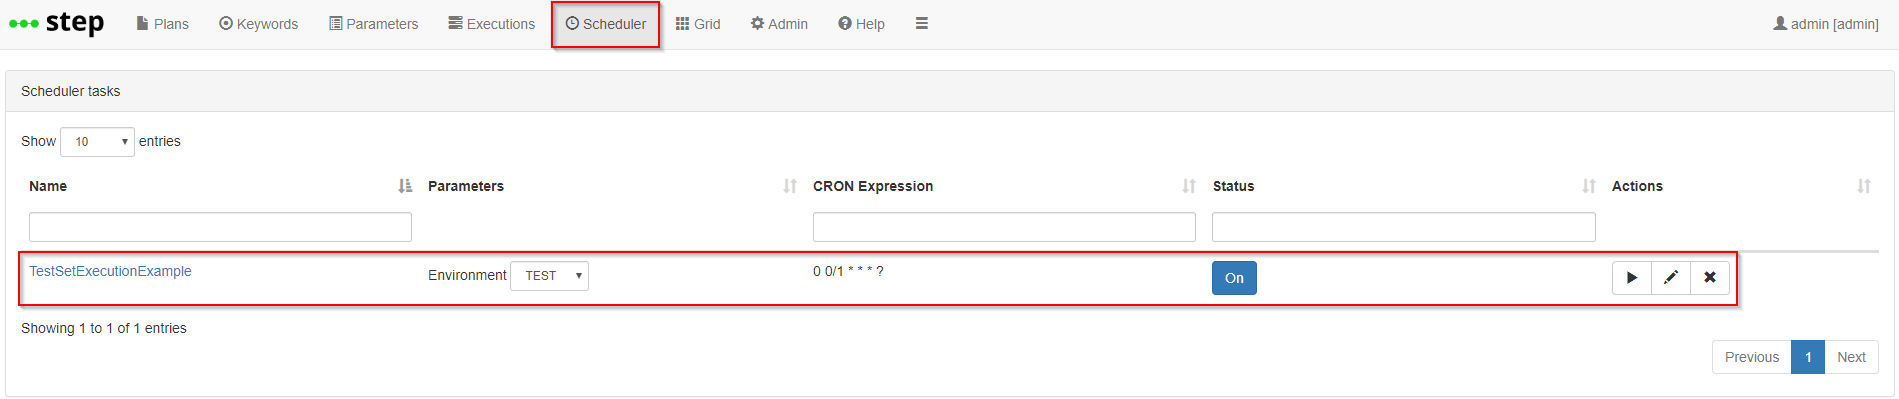Sort by Status column icon
The height and width of the screenshot is (399, 1899).
(1589, 186)
